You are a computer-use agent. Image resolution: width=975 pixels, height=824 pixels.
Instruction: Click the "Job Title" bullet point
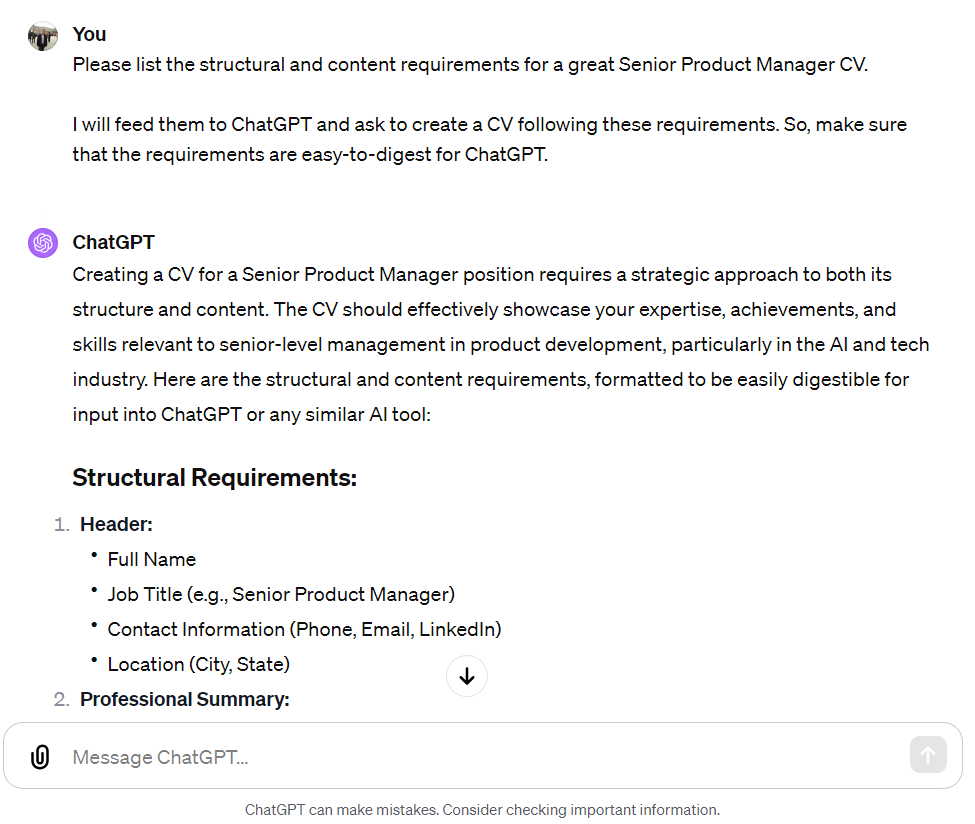click(x=281, y=594)
